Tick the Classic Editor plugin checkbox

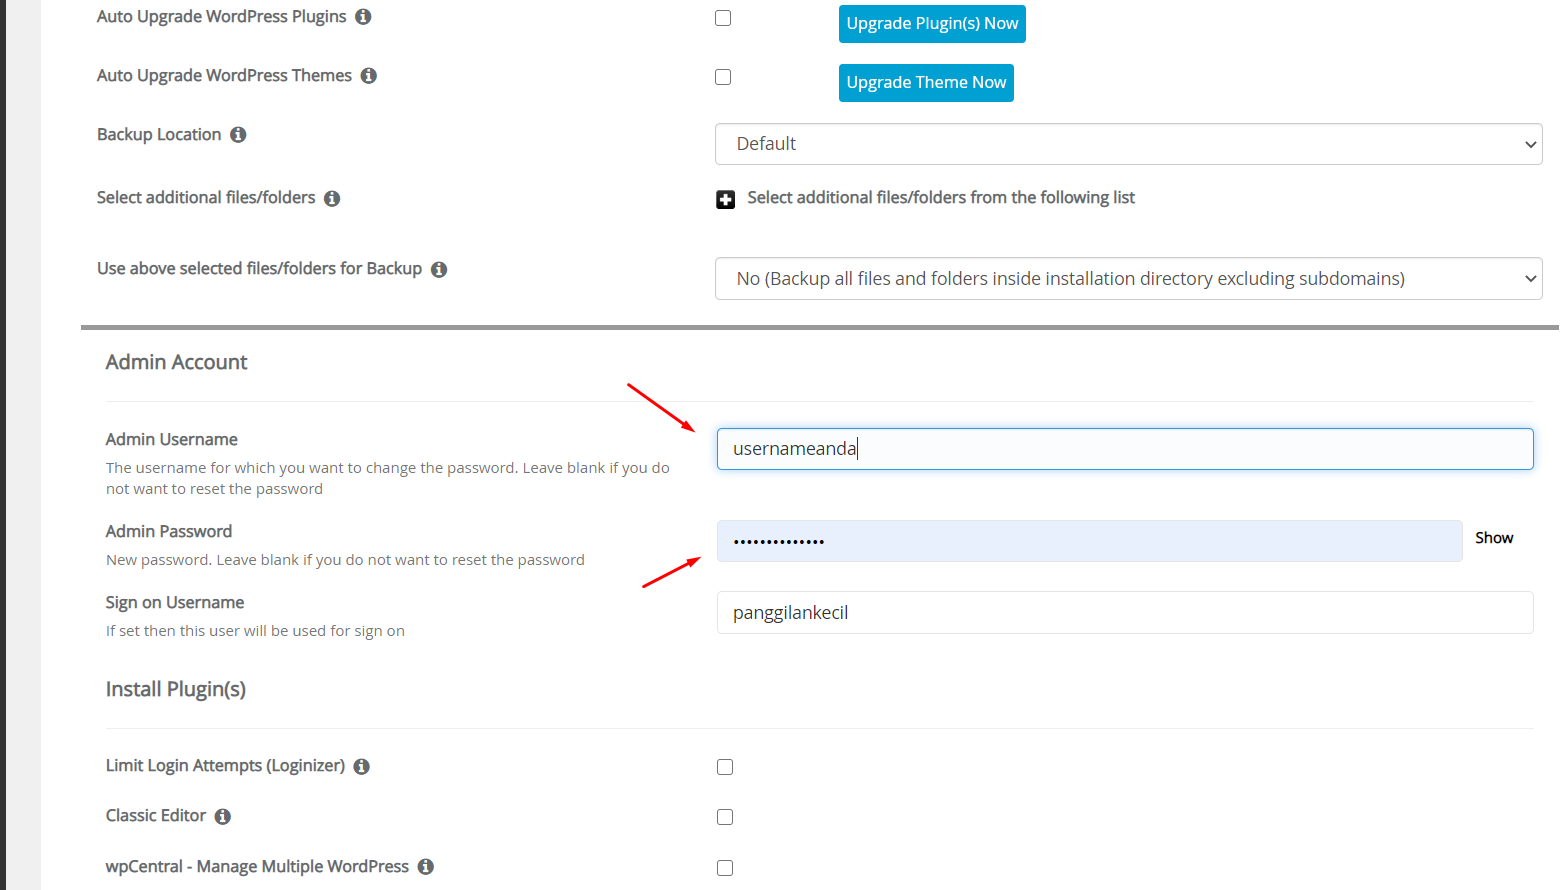(x=725, y=817)
